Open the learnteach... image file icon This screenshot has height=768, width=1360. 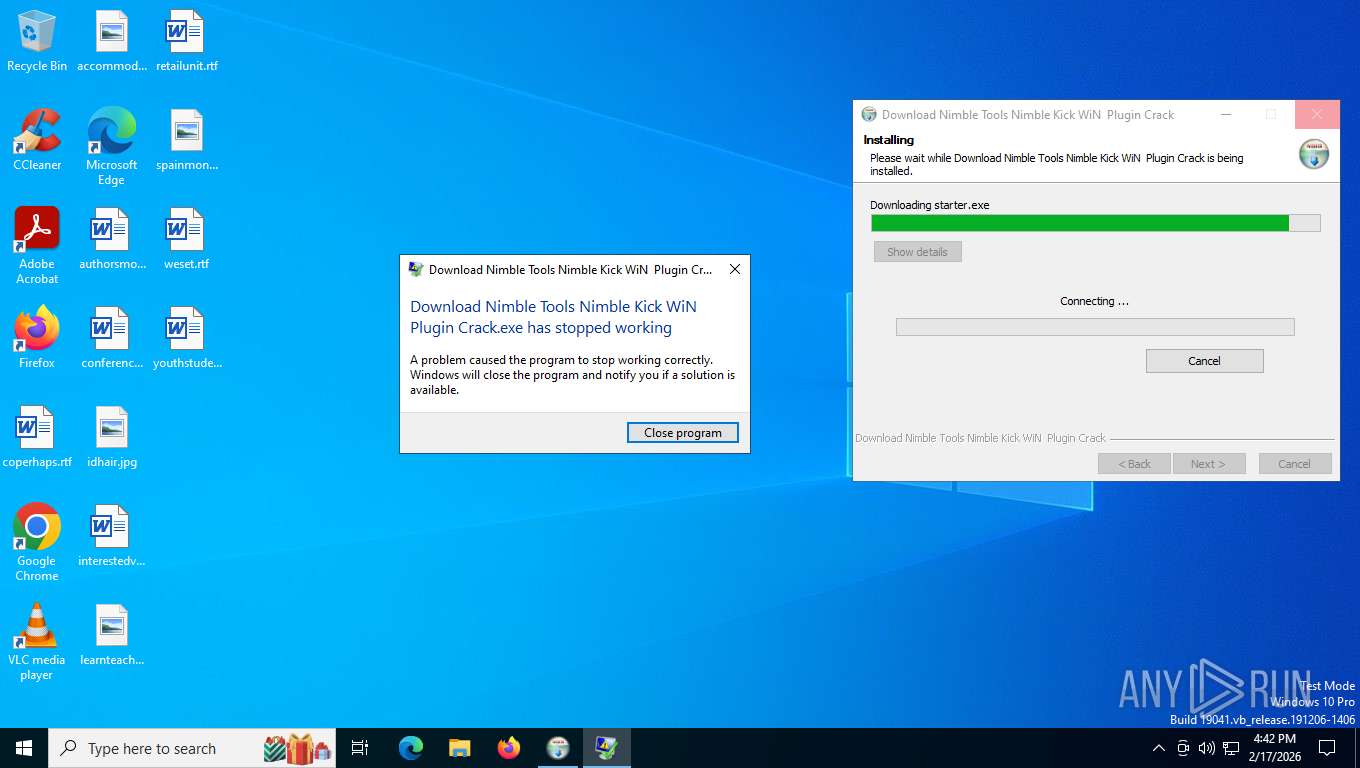coord(112,636)
